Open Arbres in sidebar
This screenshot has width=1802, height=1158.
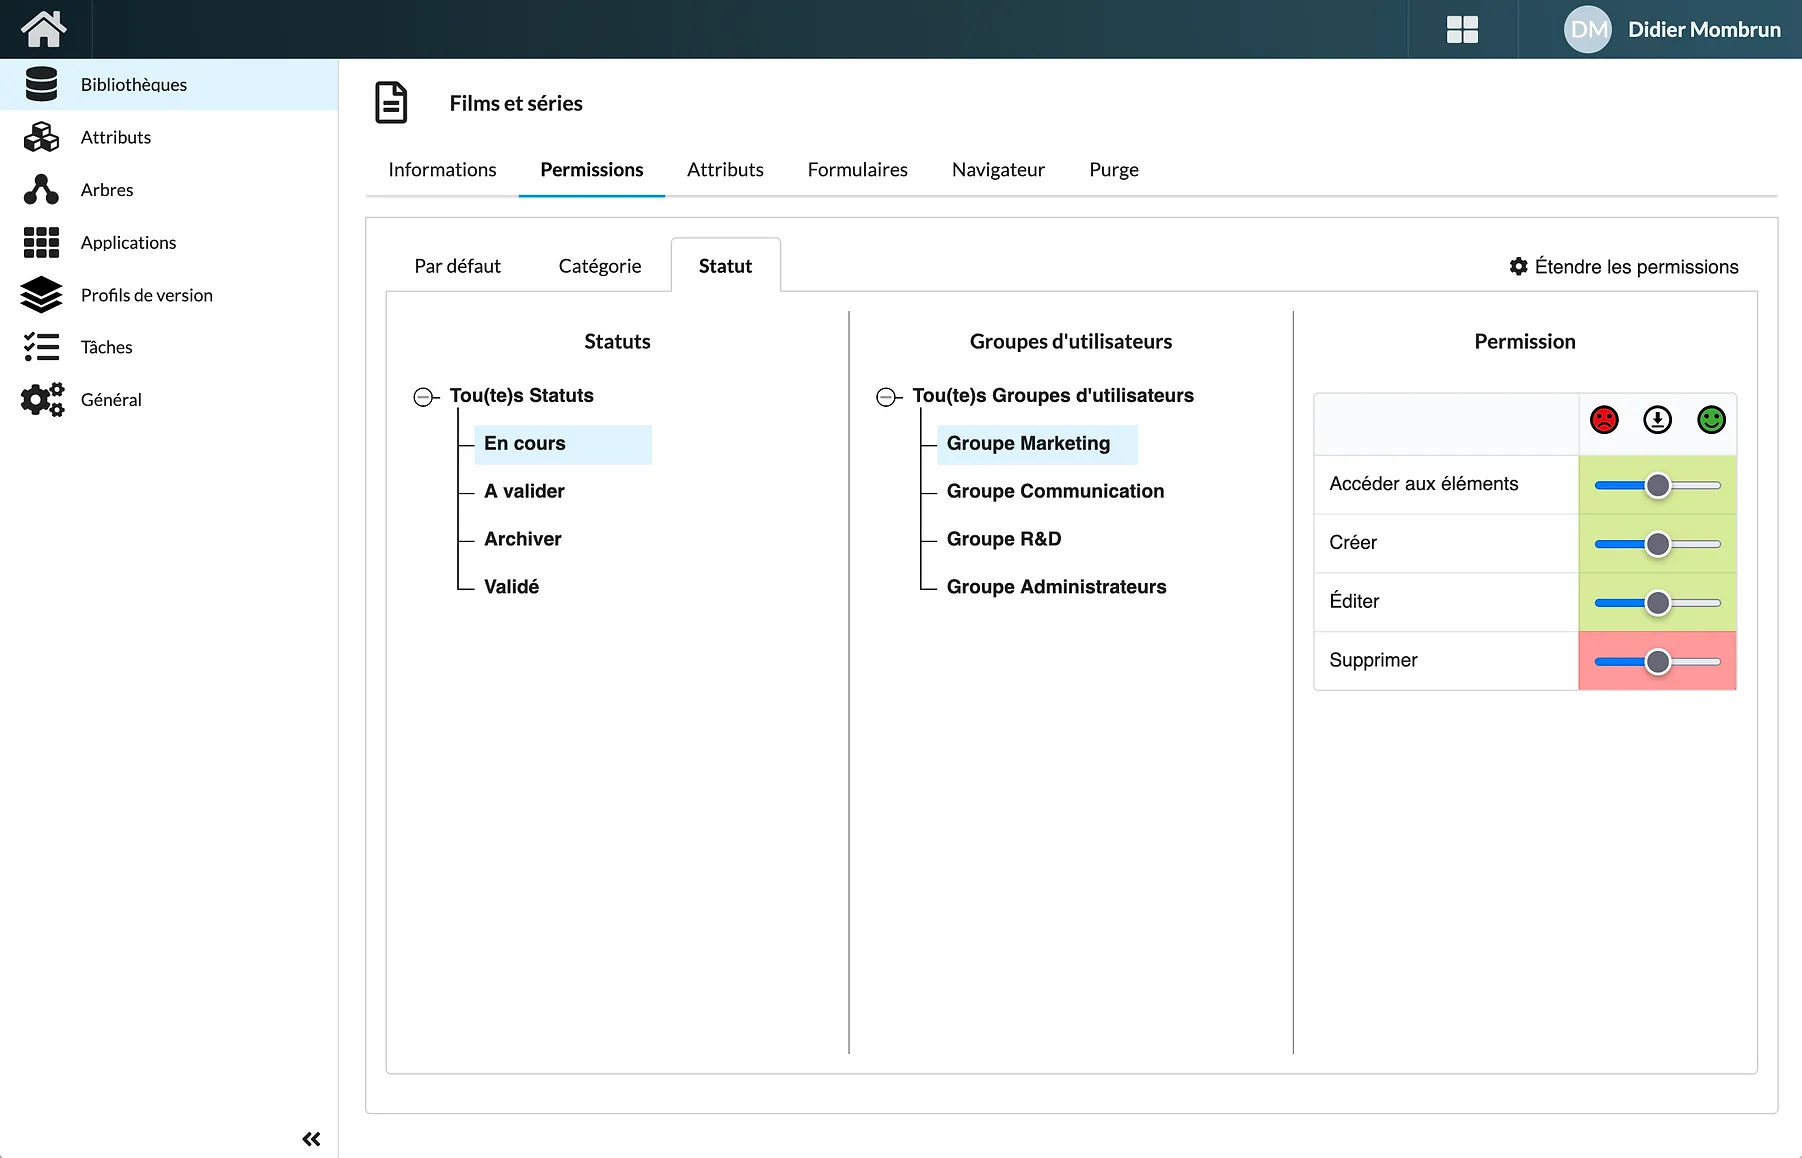[x=169, y=189]
